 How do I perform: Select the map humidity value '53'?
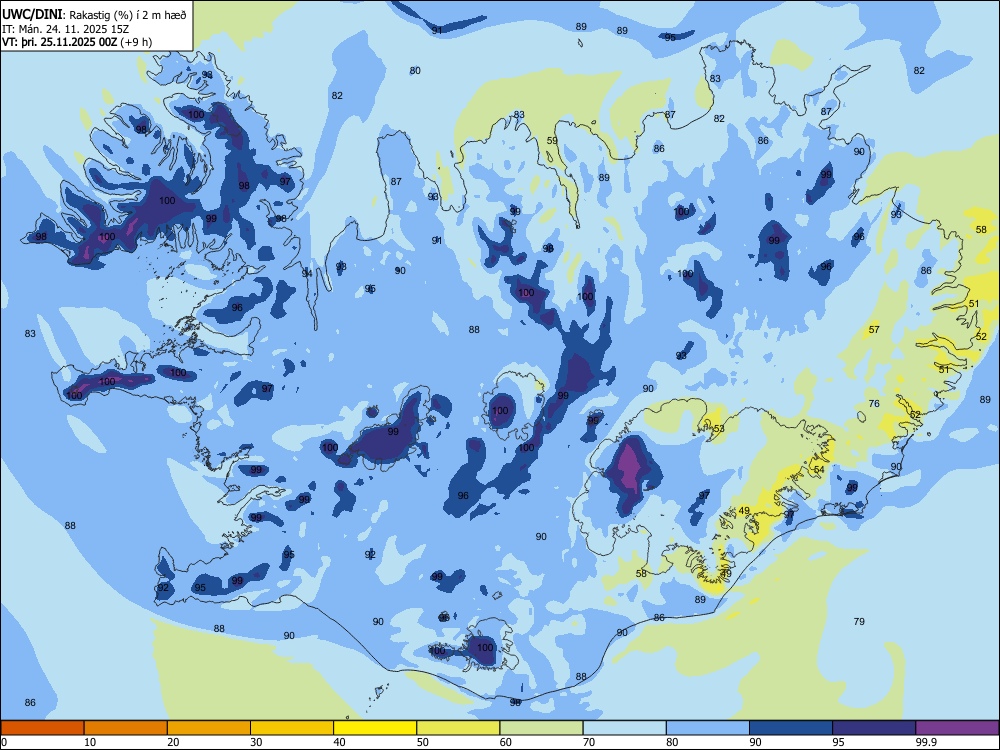(x=719, y=429)
